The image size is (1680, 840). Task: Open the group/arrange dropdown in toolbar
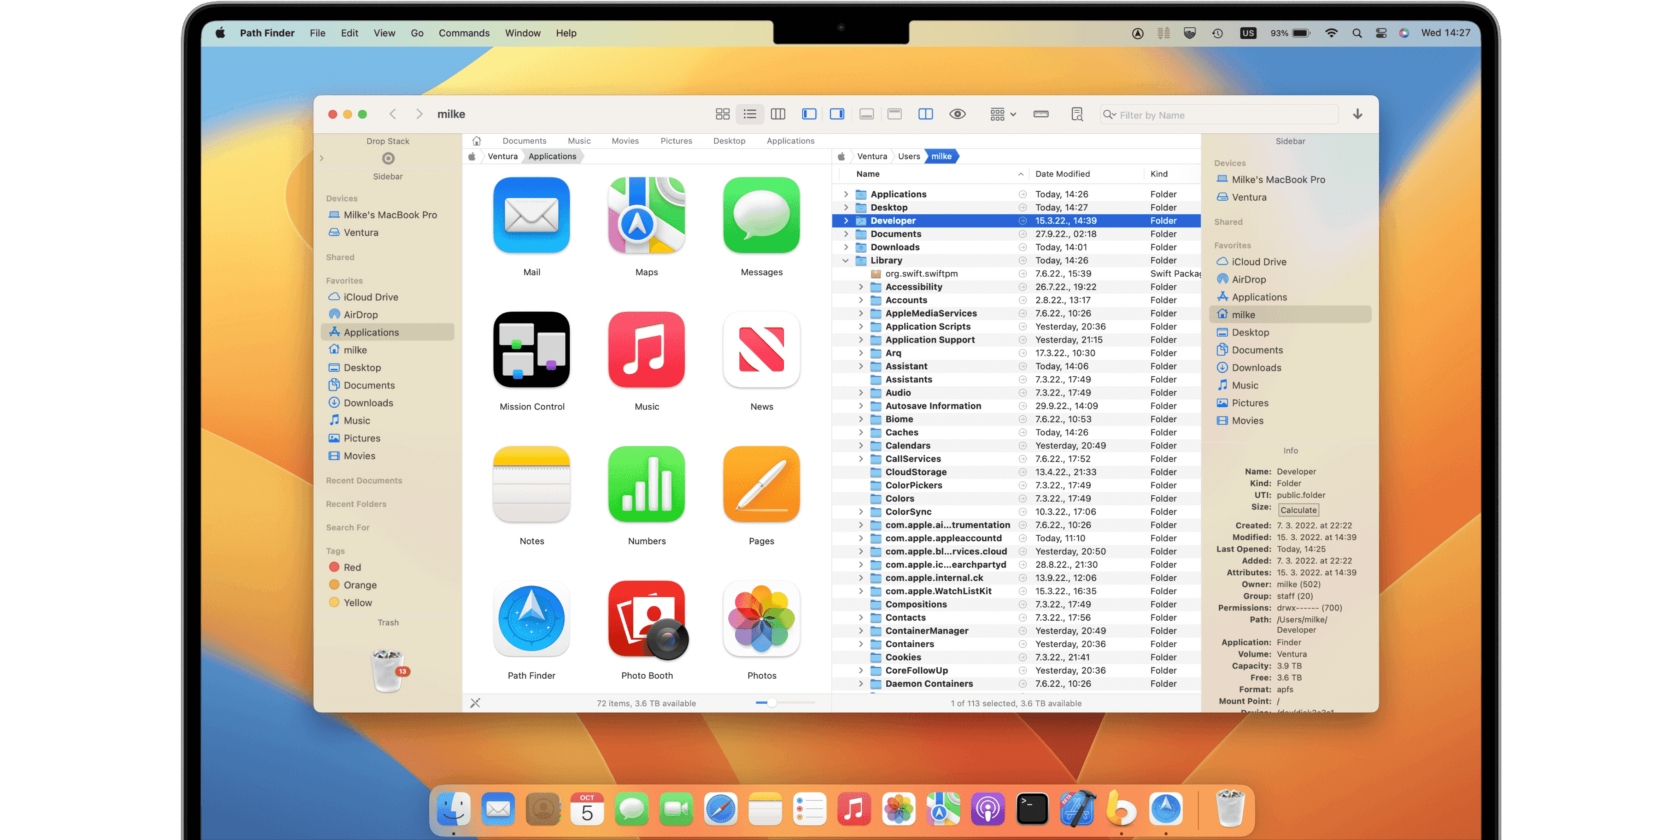click(x=1002, y=114)
